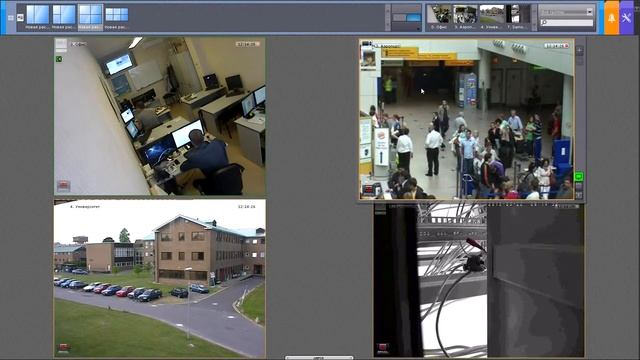
Task: Click the green indicator icon on the office camera
Action: pos(59,59)
